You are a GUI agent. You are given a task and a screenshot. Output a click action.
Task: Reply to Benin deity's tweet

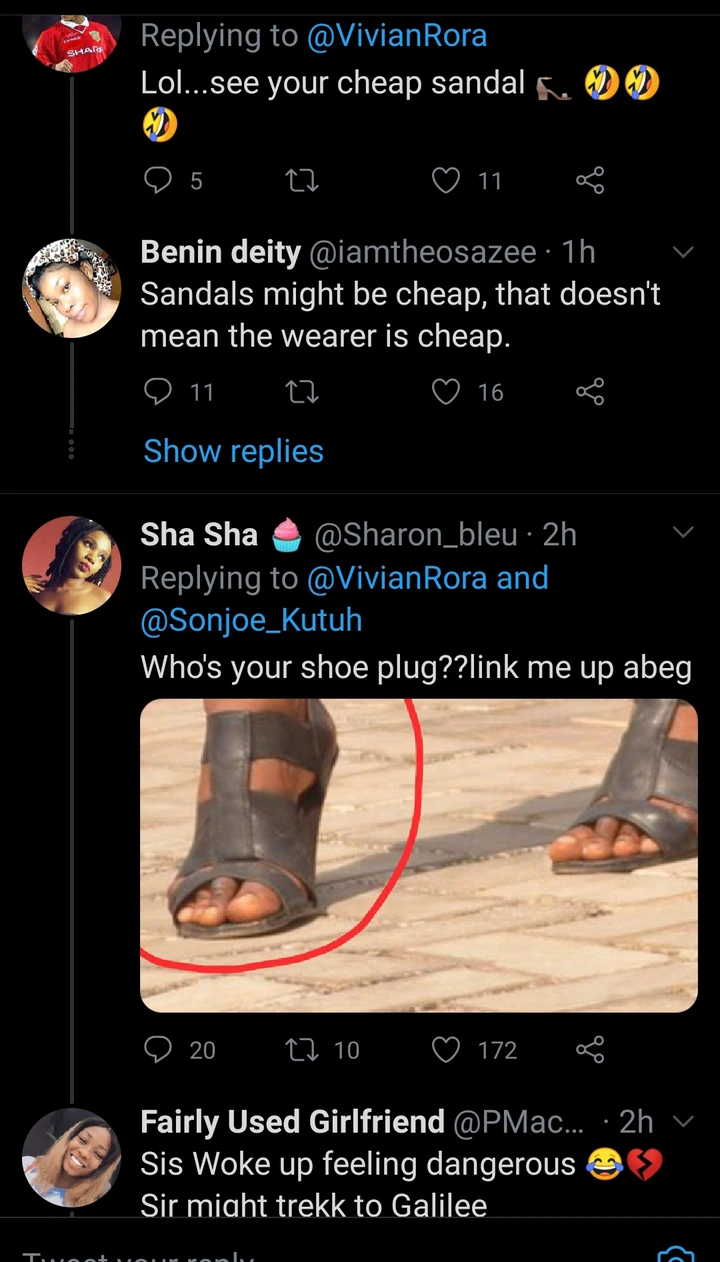click(x=158, y=392)
